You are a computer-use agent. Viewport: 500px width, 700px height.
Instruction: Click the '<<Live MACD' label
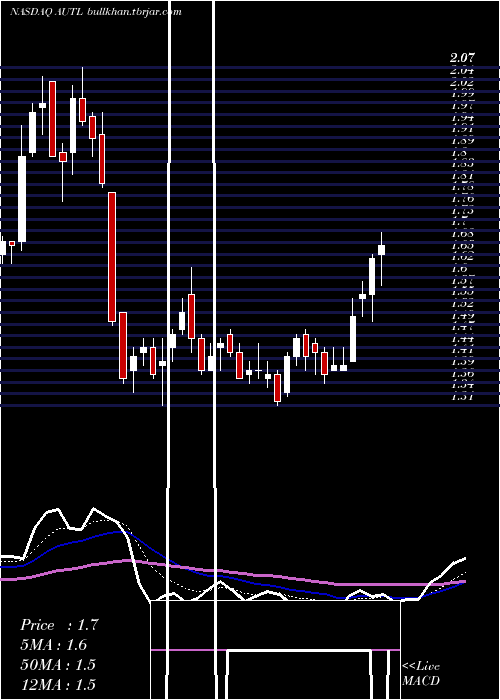click(x=421, y=673)
